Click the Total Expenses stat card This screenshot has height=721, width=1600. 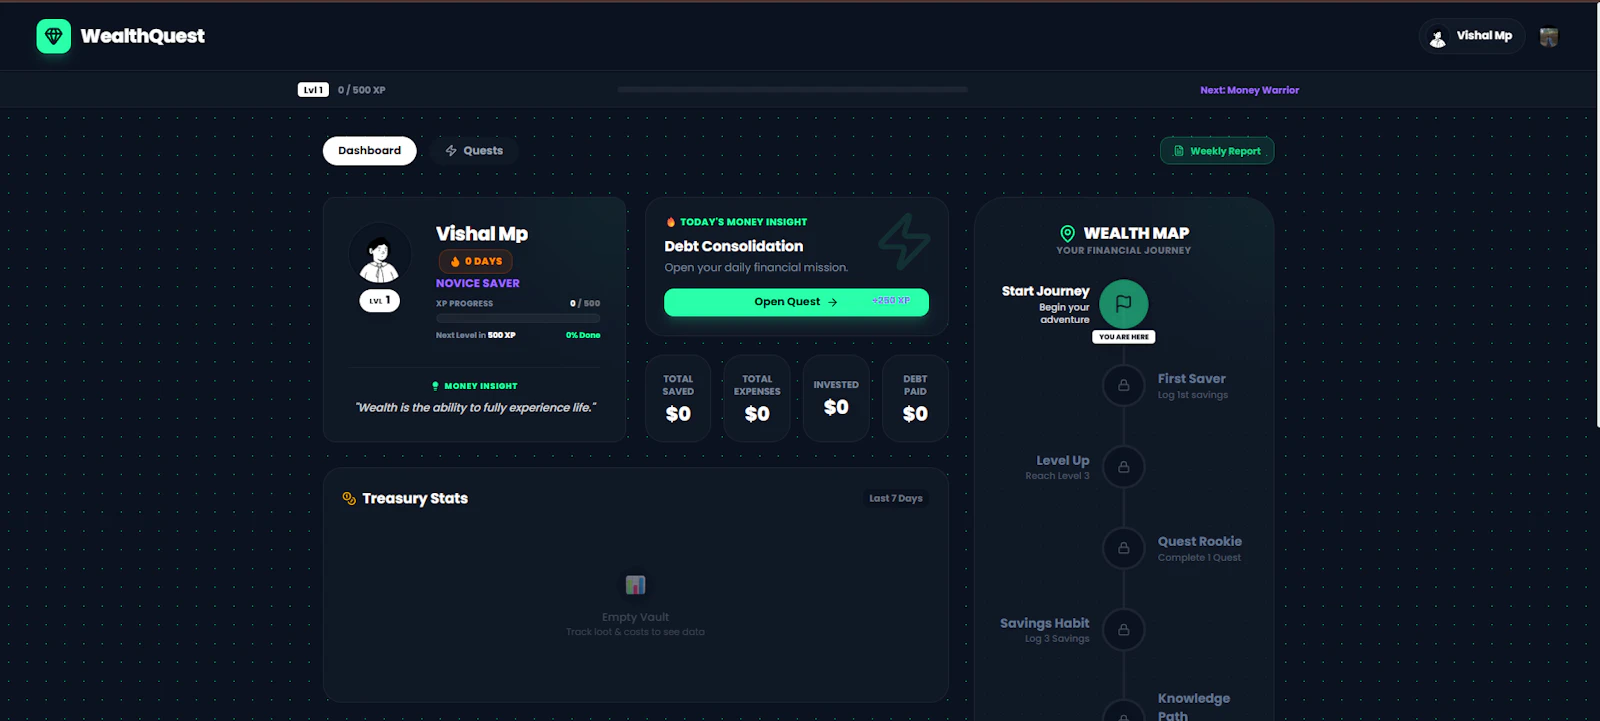point(757,398)
